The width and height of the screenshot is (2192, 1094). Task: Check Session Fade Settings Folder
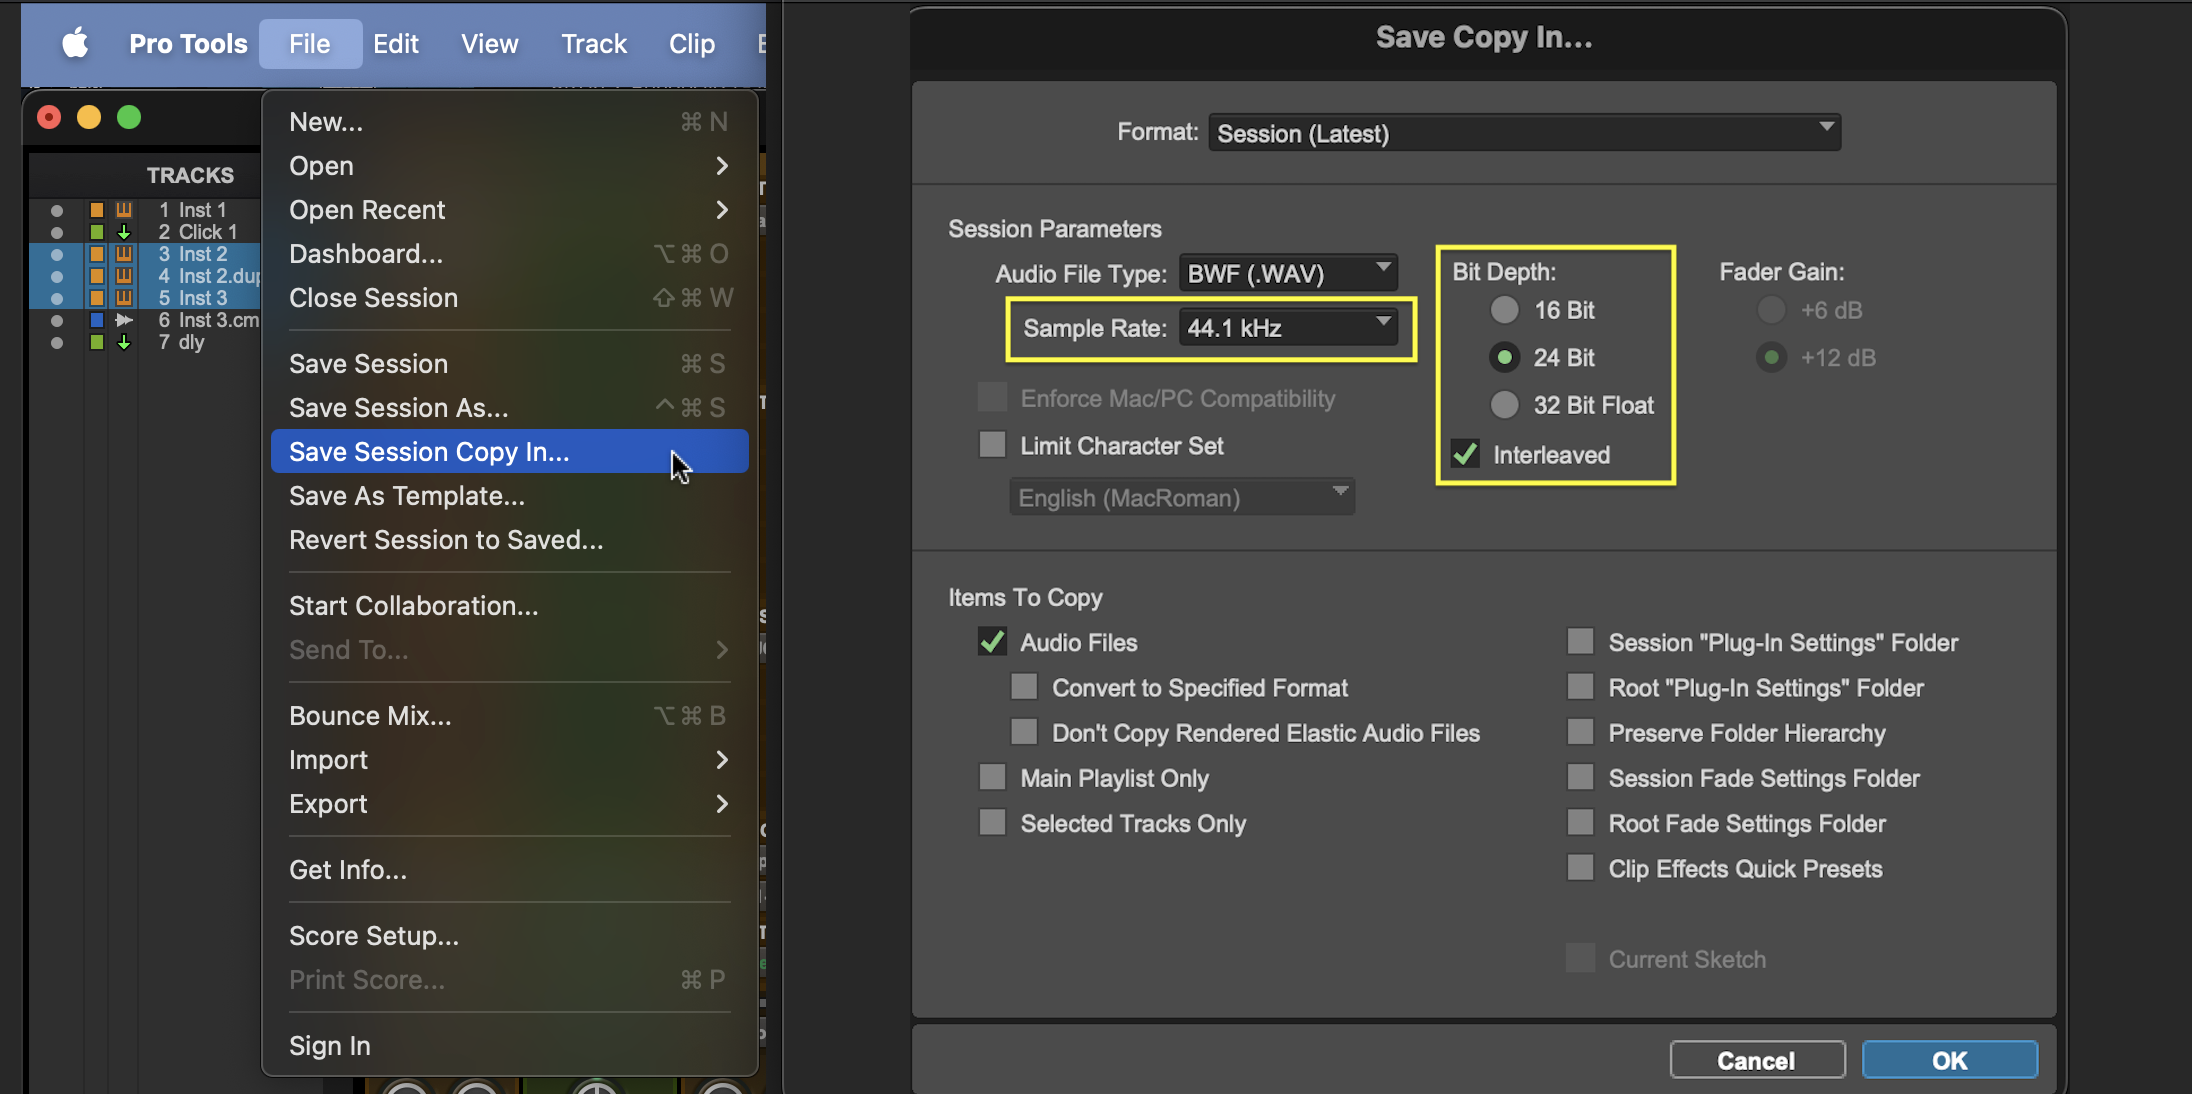click(1580, 777)
